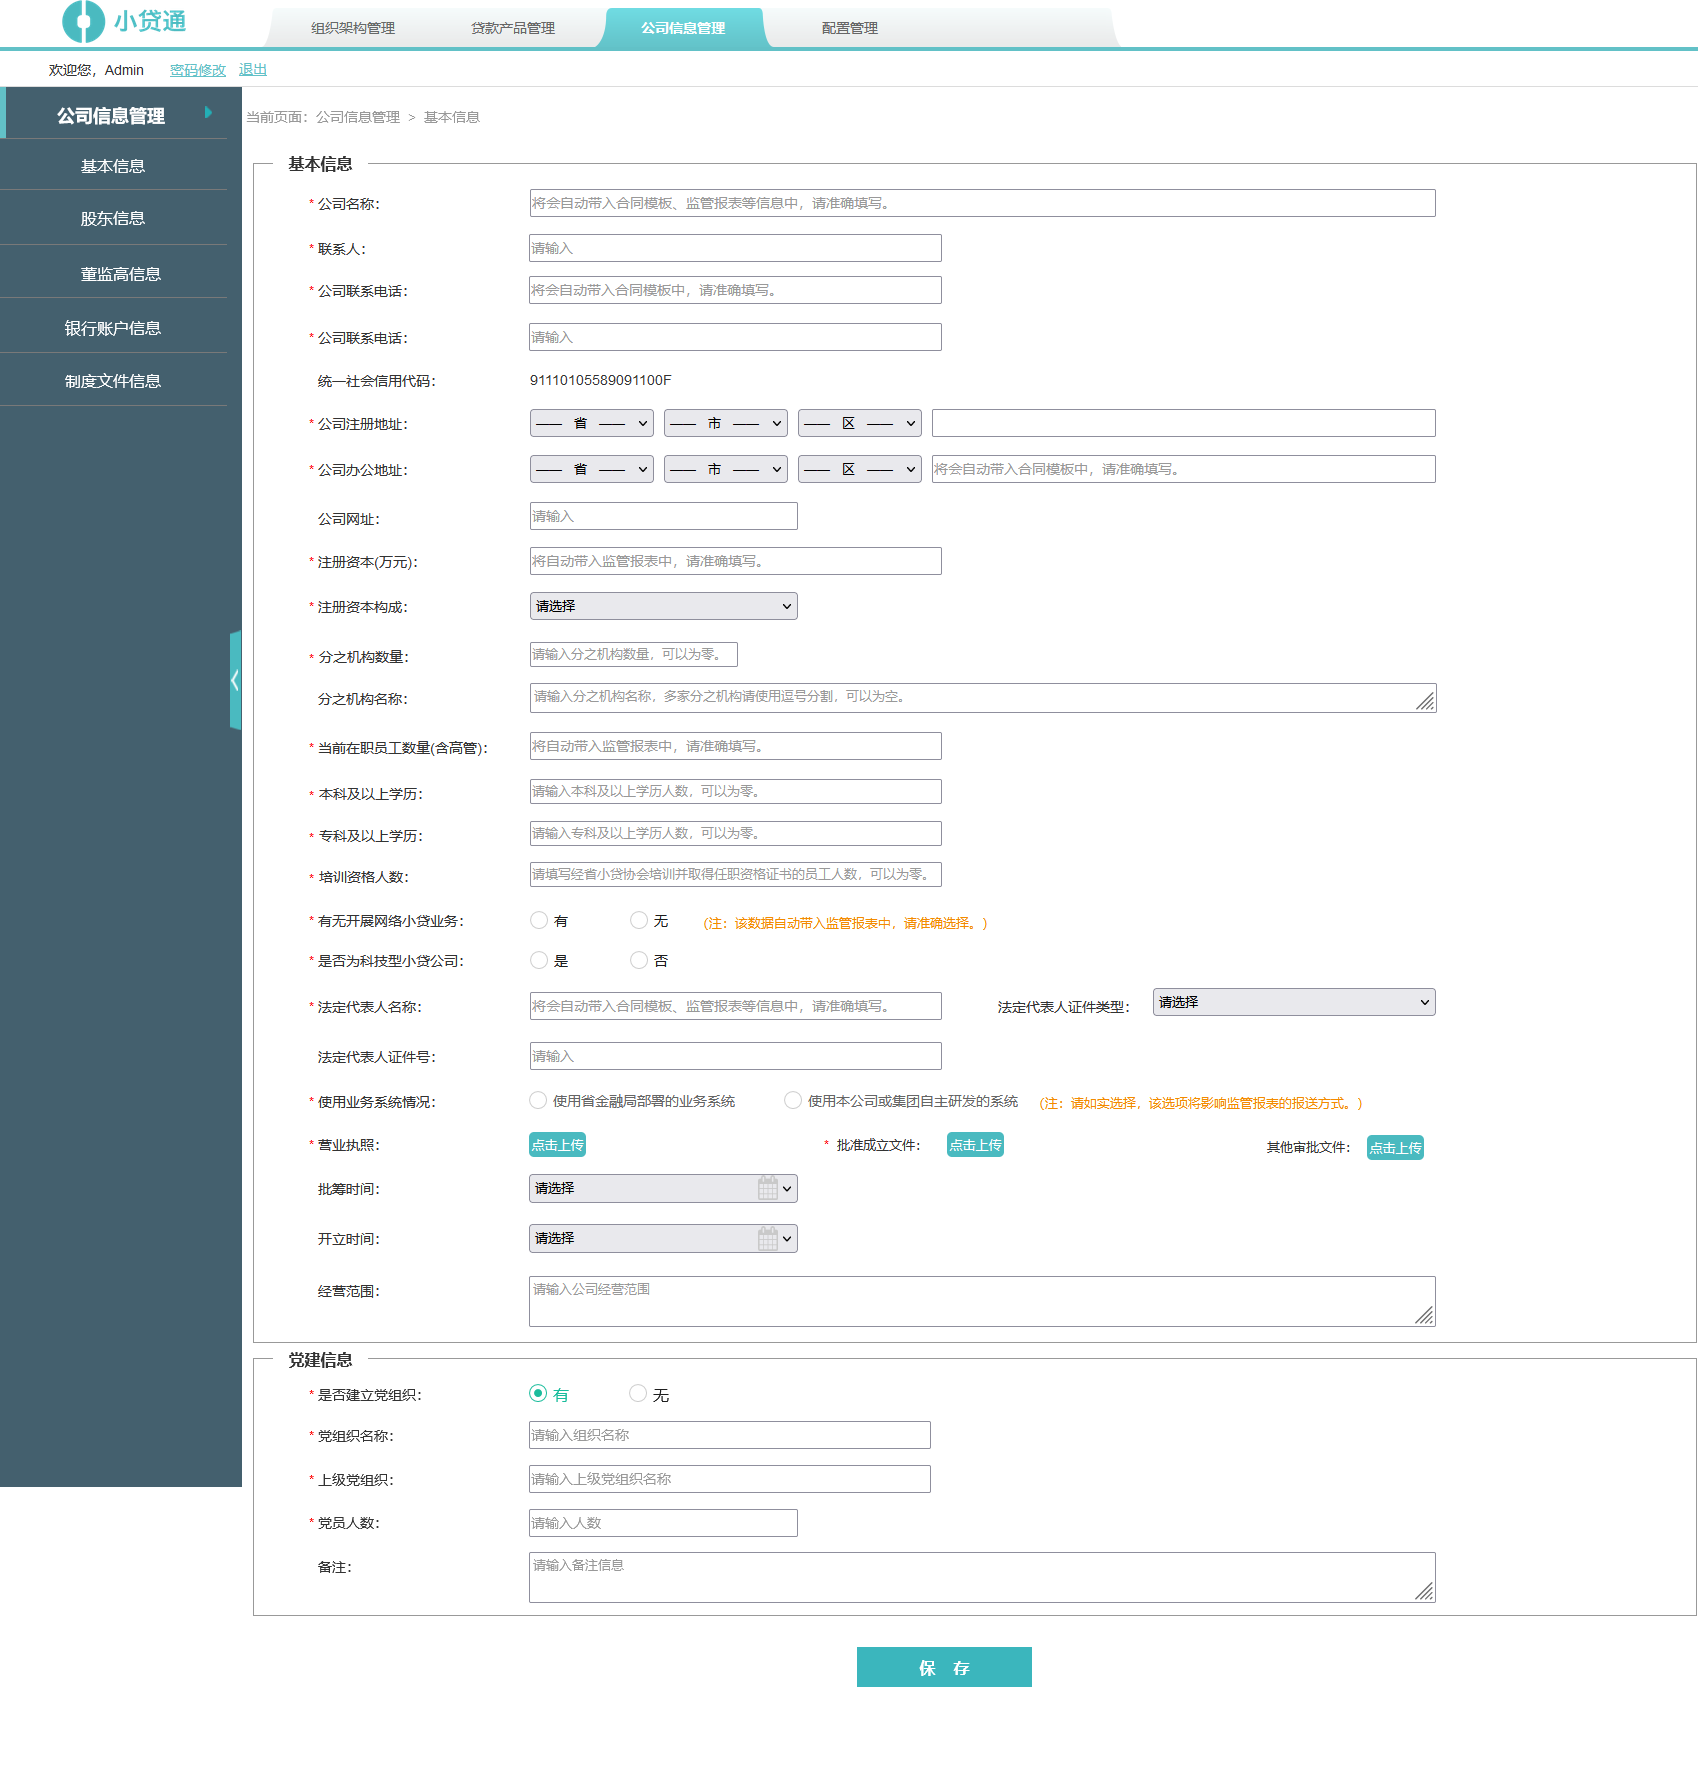Viewport: 1702px width, 1786px height.
Task: Choose 使用本公司或集团自主研发的系统 radio option
Action: click(793, 1100)
